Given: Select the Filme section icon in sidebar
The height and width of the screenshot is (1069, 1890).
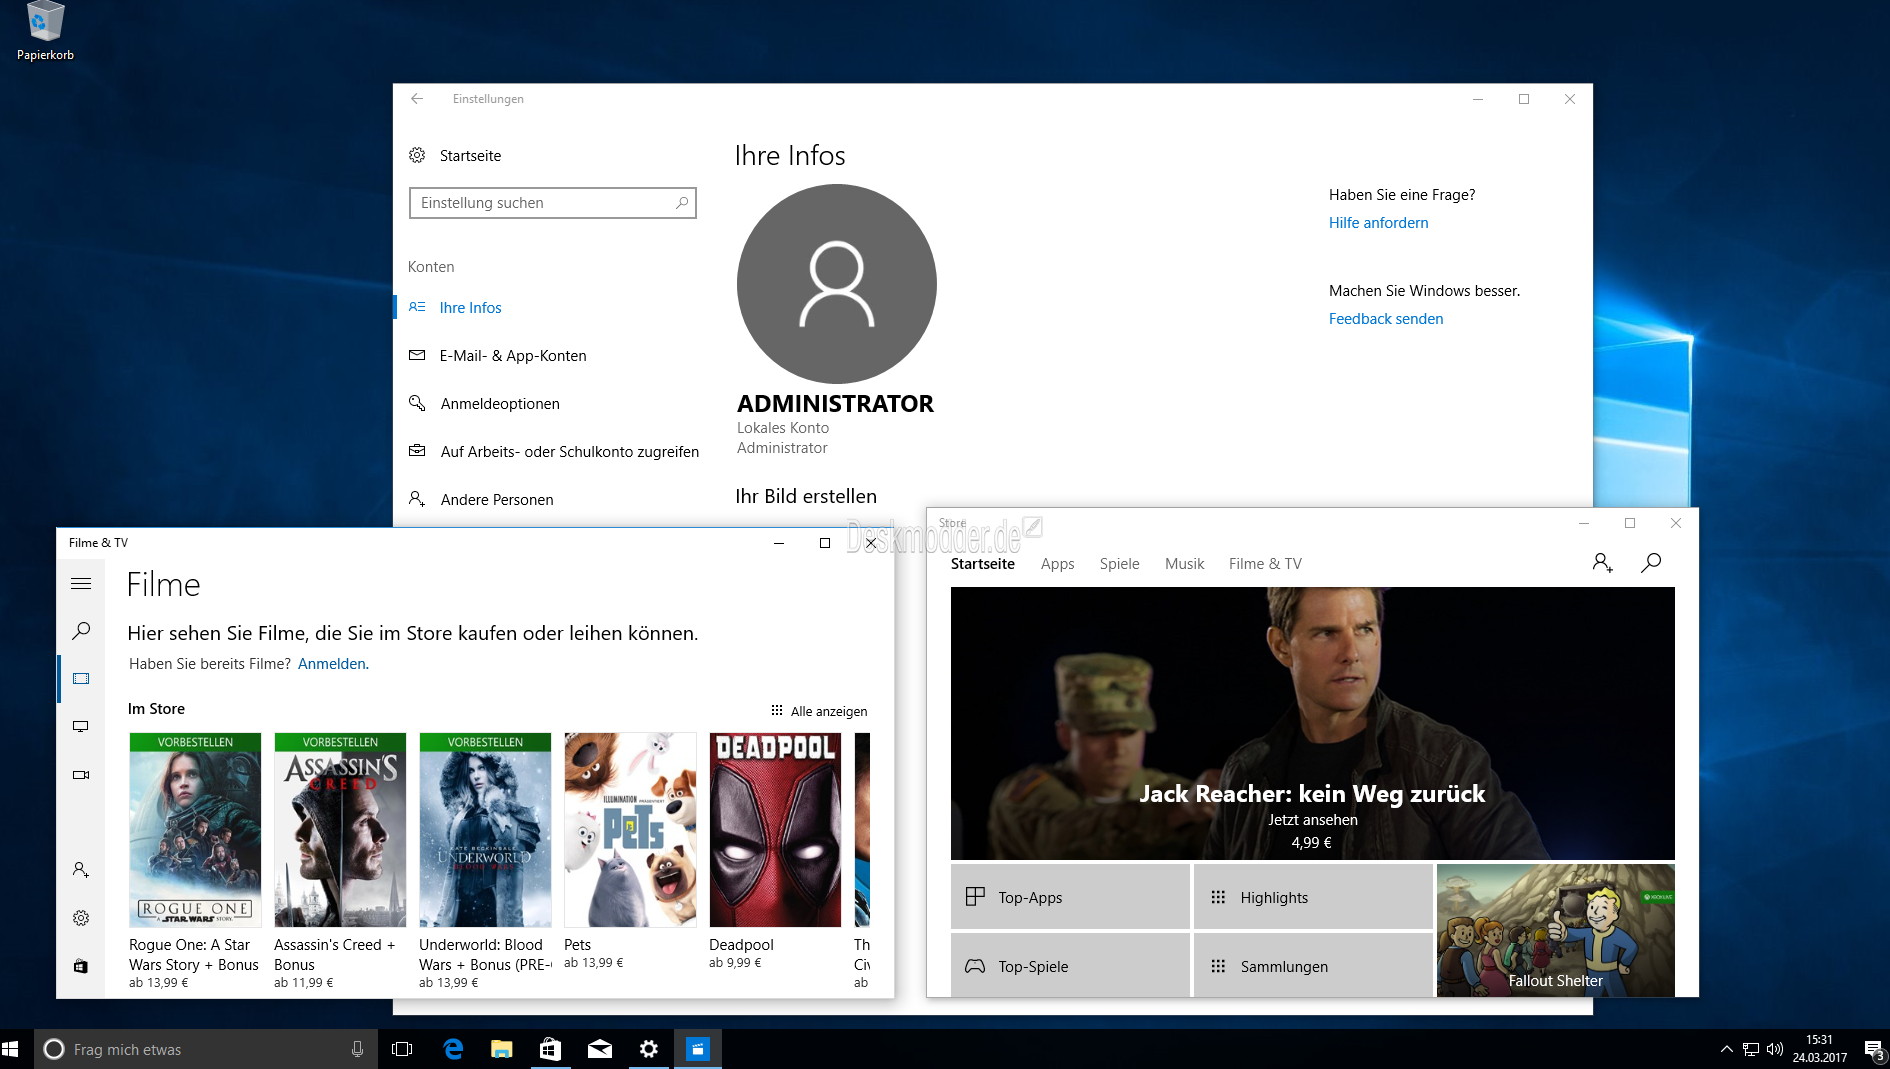Looking at the screenshot, I should coord(81,678).
